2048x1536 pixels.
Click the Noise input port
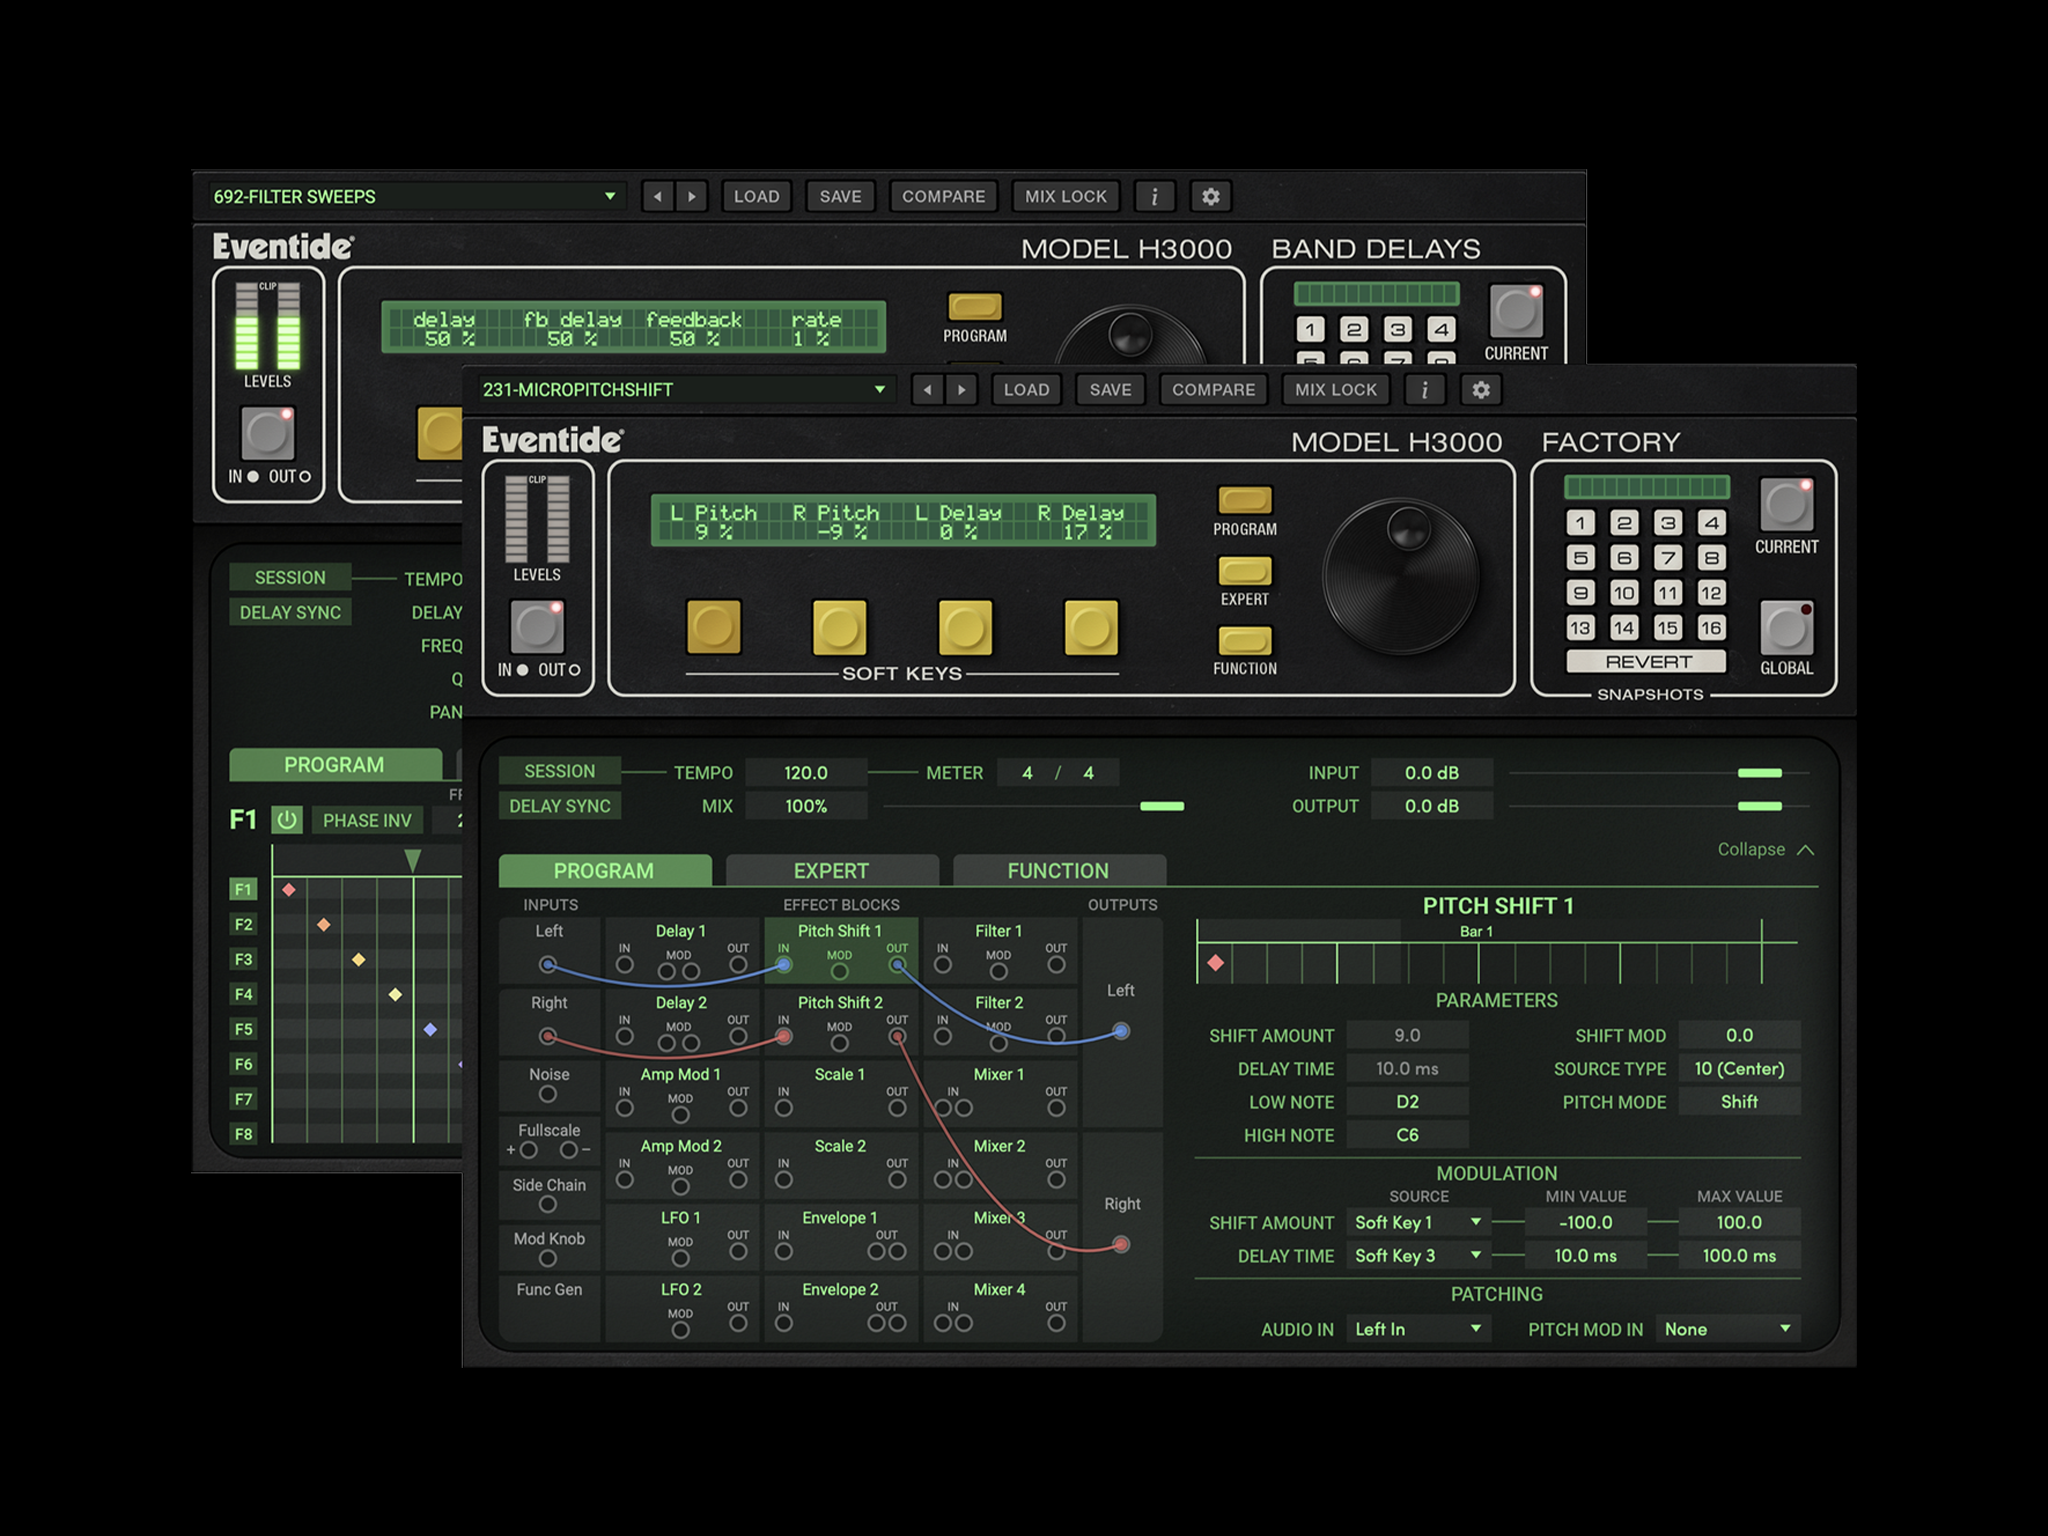click(548, 1094)
